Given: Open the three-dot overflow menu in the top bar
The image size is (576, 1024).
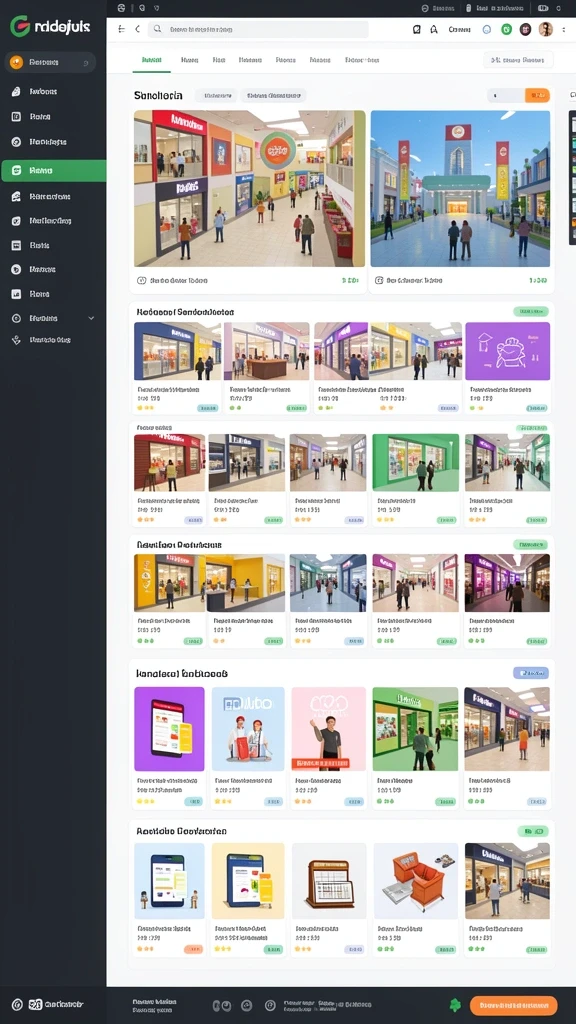Looking at the screenshot, I should pos(564,29).
